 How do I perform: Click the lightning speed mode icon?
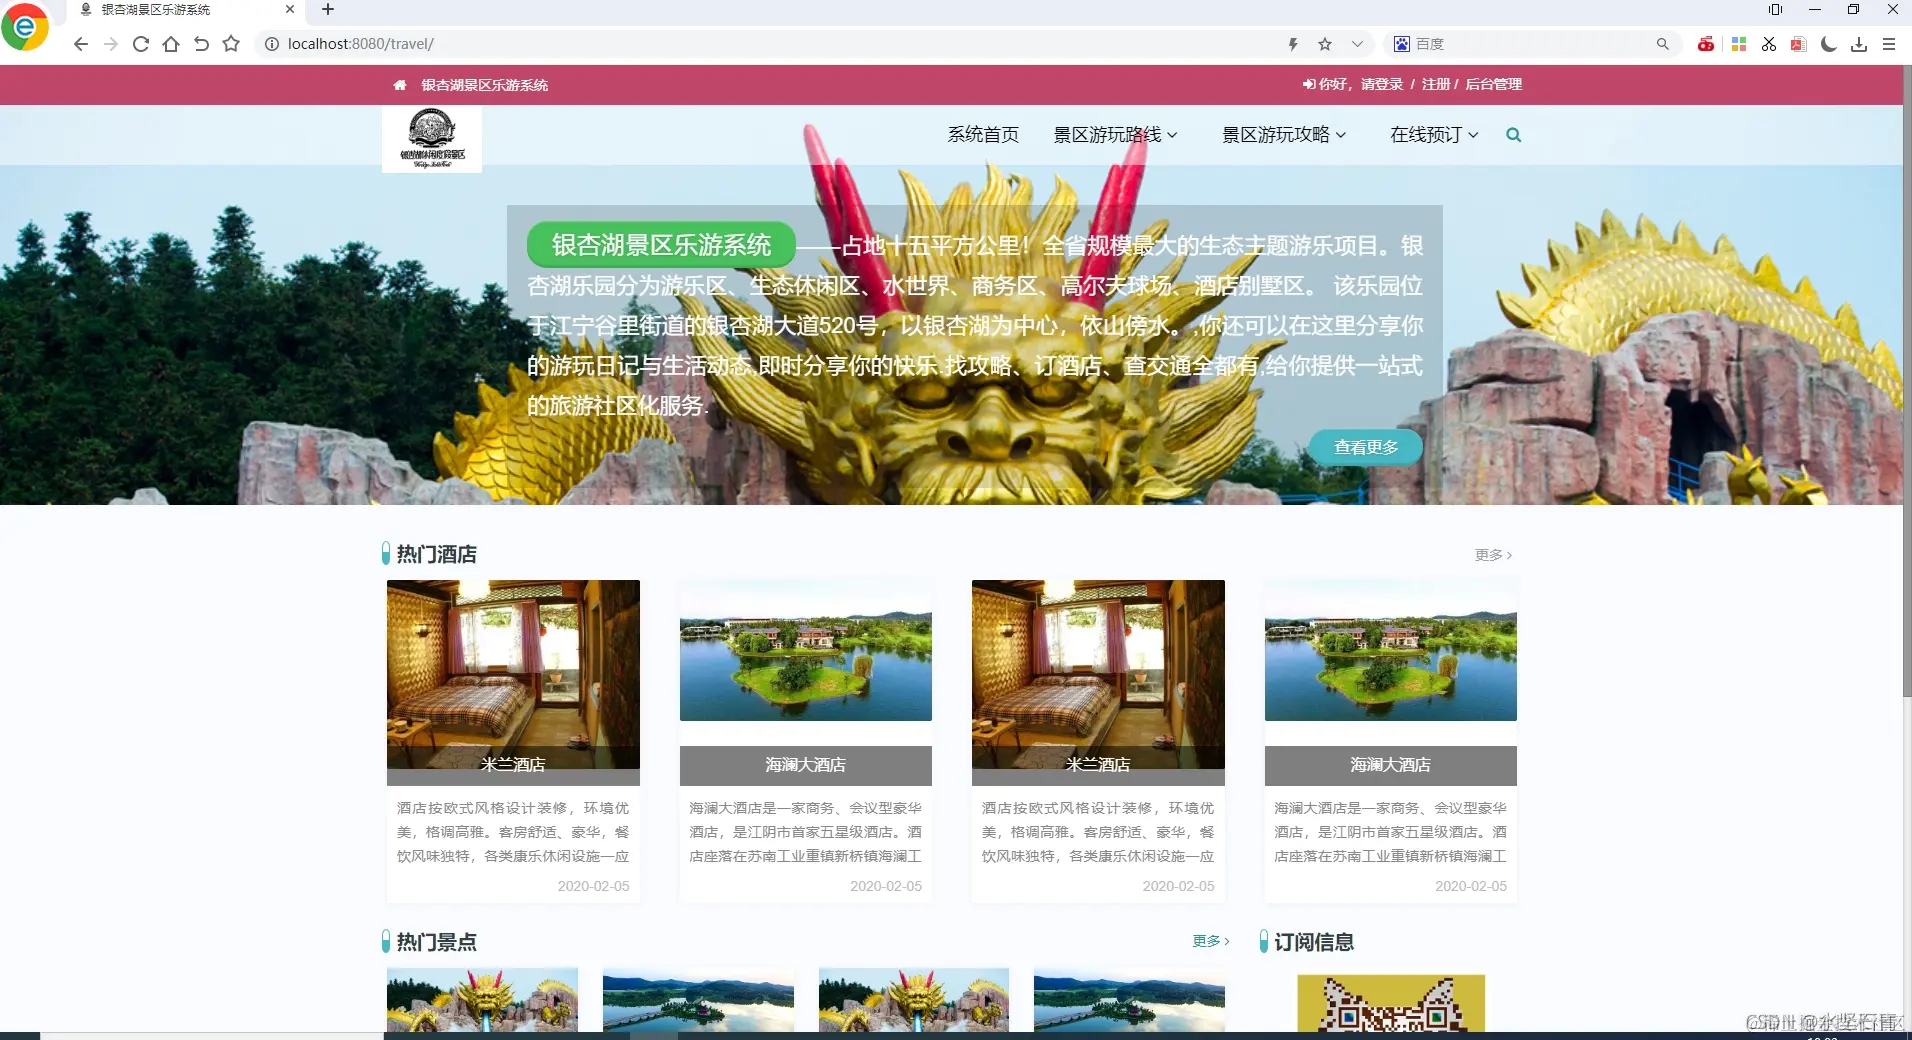click(x=1293, y=44)
